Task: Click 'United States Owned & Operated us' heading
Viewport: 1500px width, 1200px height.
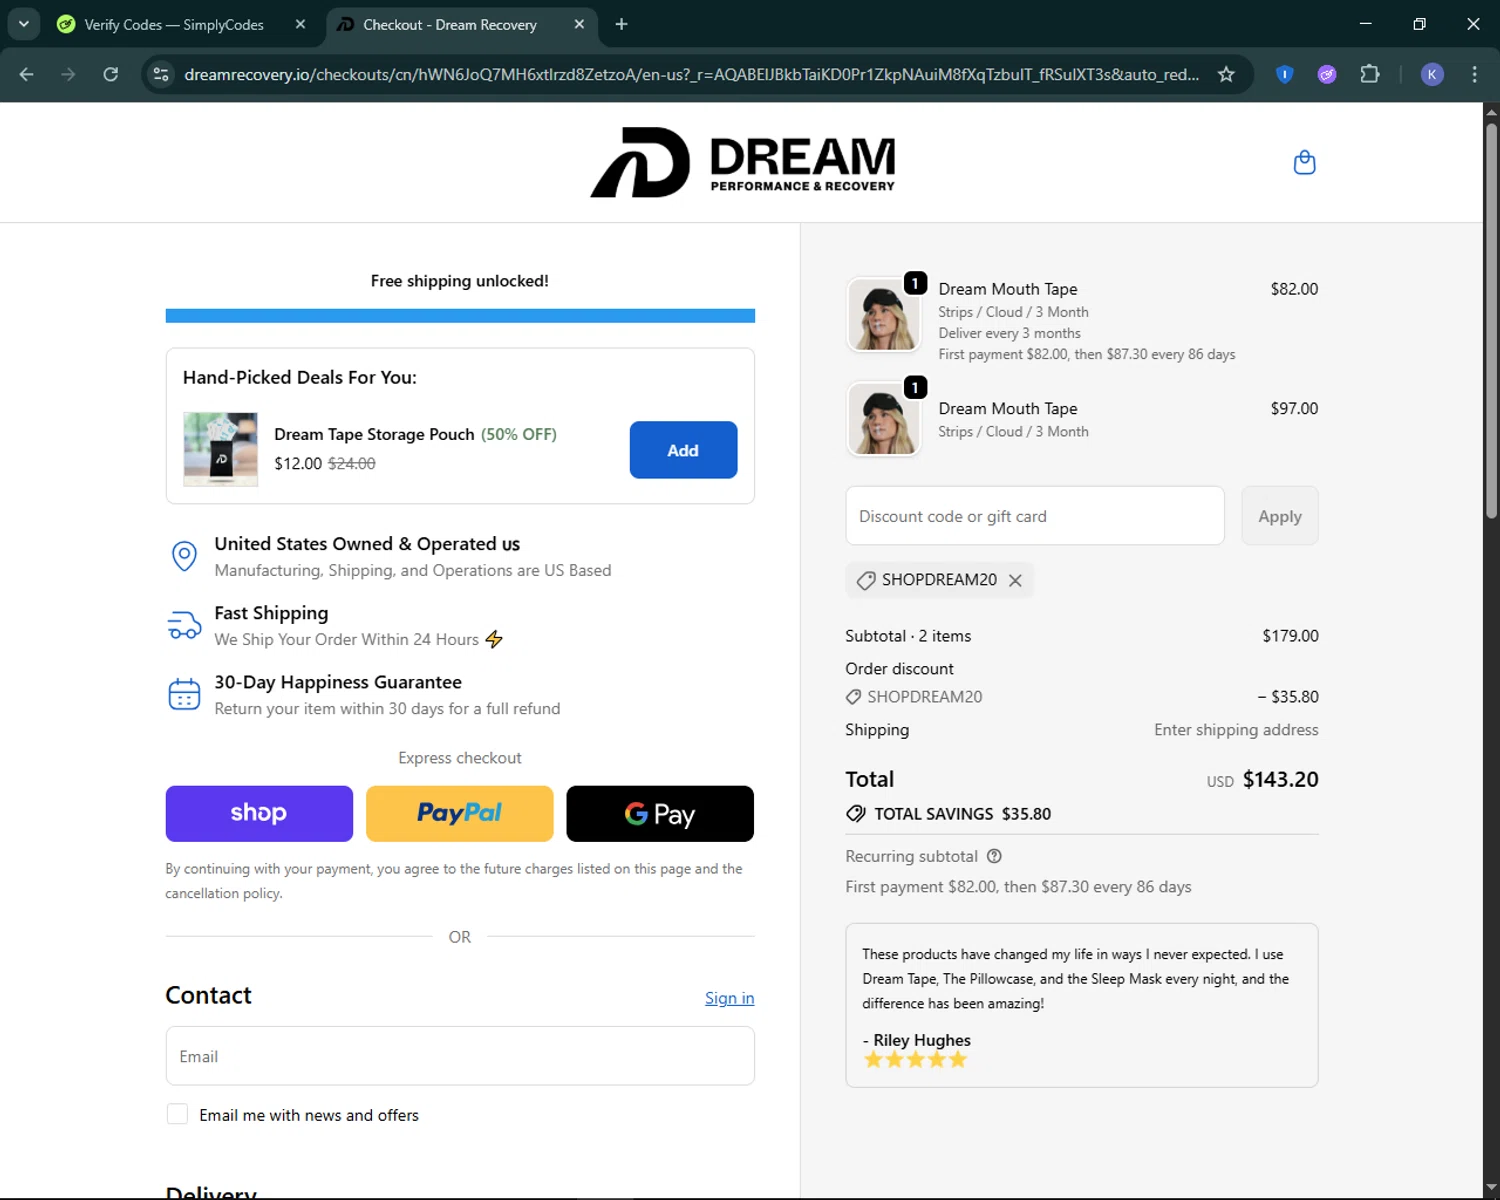Action: [367, 544]
